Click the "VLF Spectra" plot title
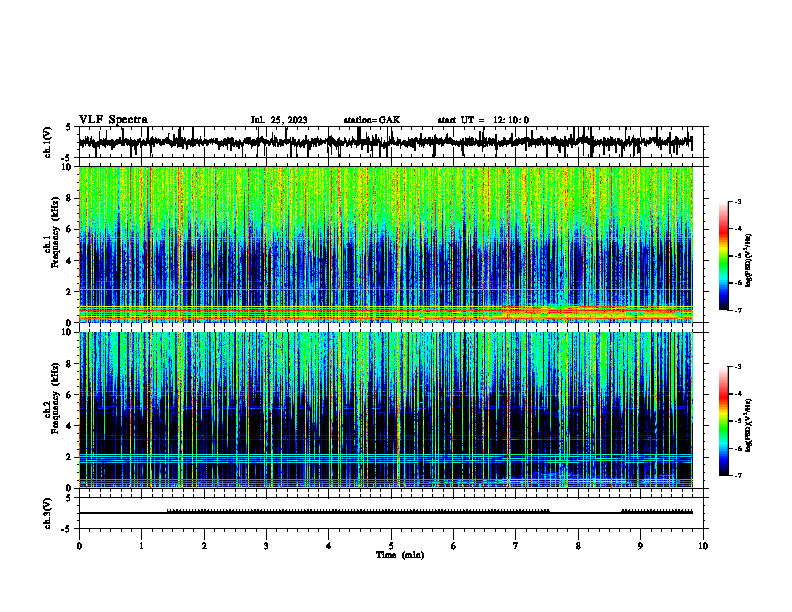792x612 pixels. (113, 120)
